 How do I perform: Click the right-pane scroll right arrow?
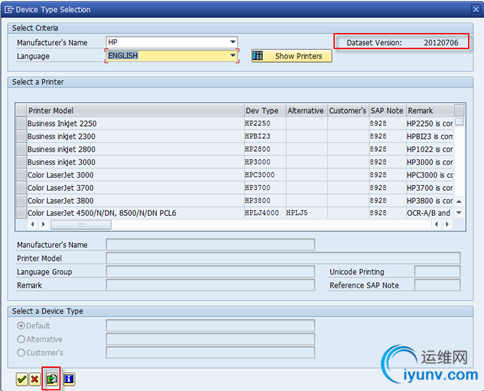[x=447, y=224]
